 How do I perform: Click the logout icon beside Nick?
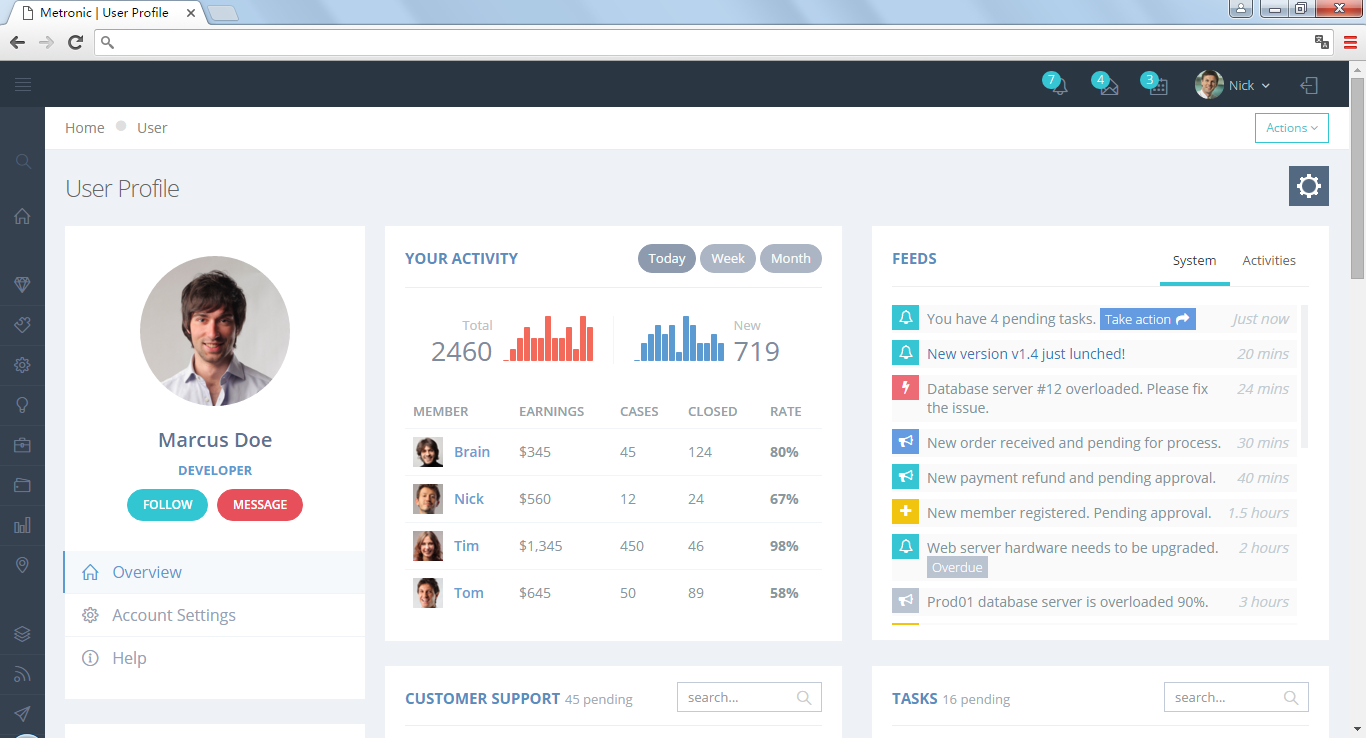click(1309, 86)
